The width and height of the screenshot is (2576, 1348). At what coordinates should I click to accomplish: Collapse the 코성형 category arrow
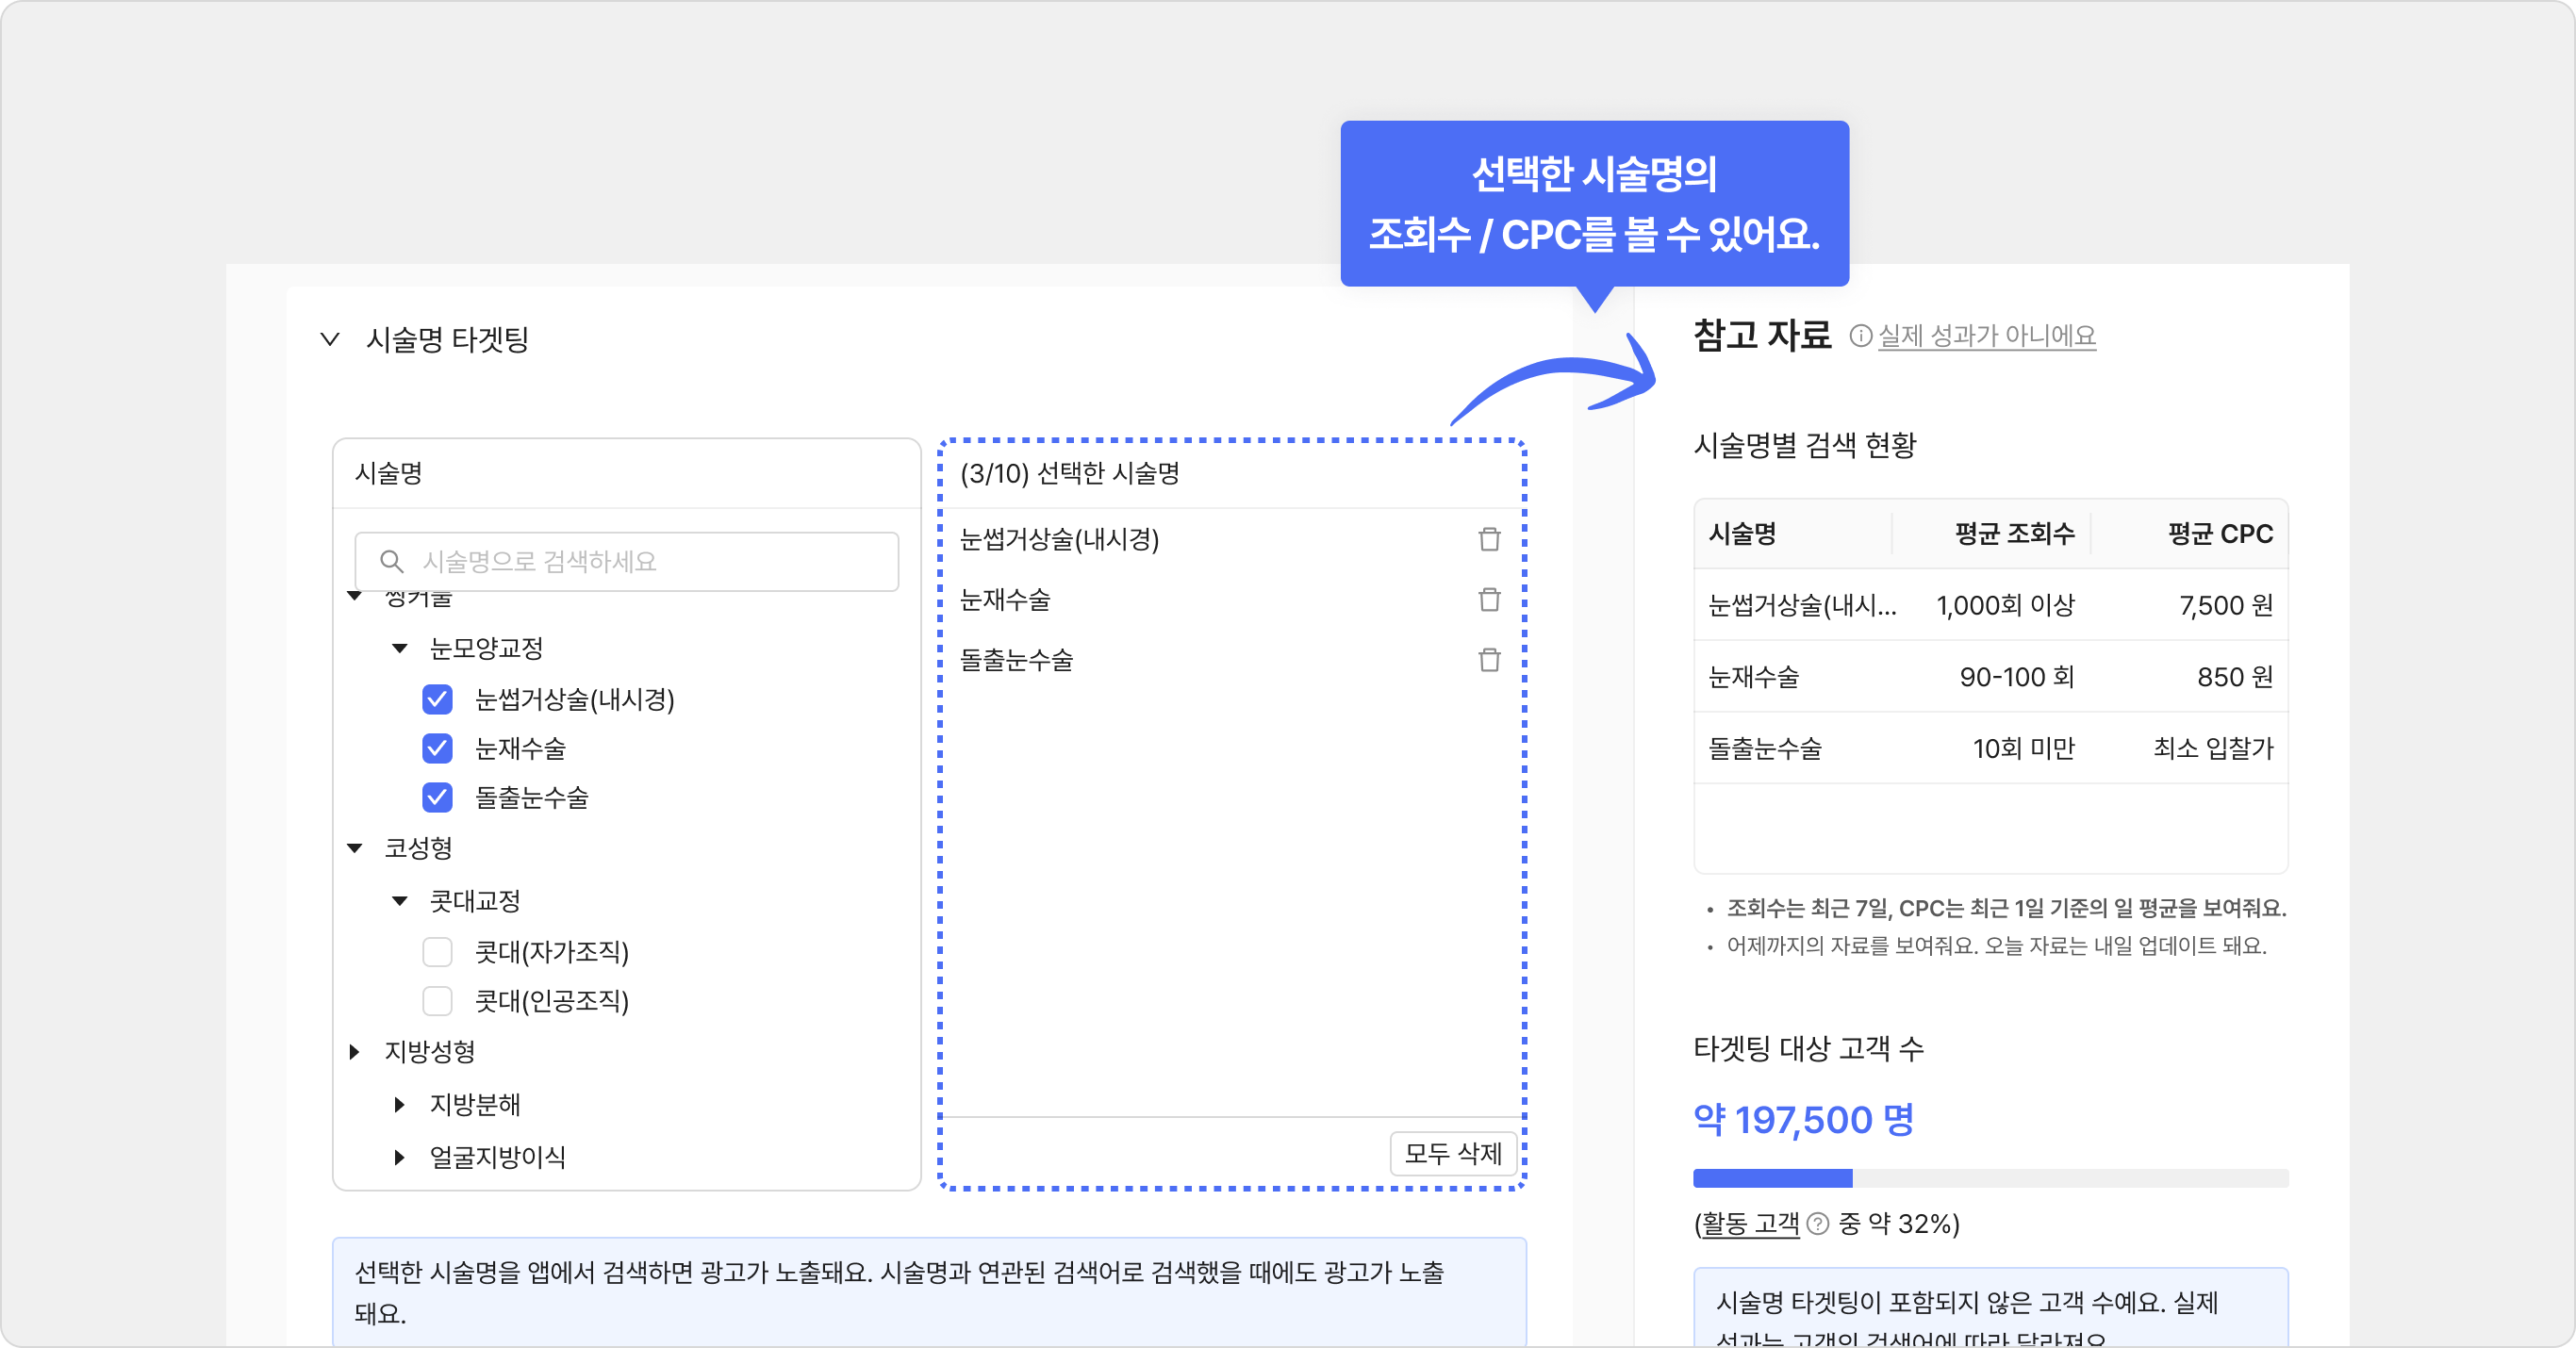pyautogui.click(x=354, y=849)
